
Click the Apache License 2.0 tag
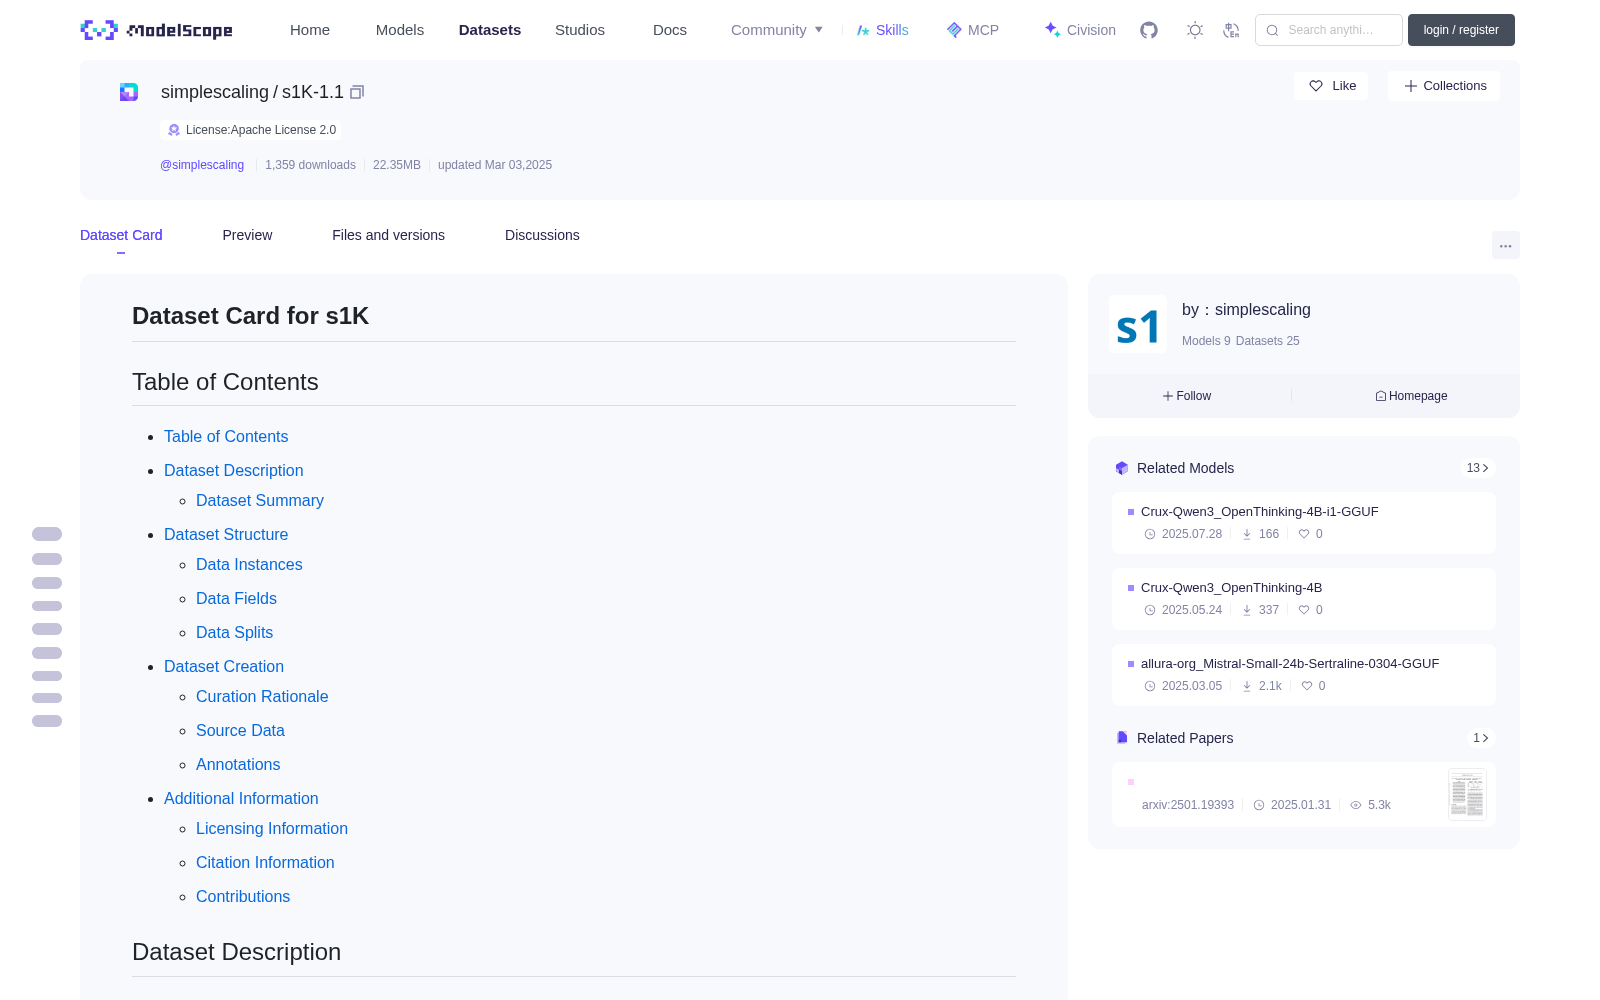point(250,130)
